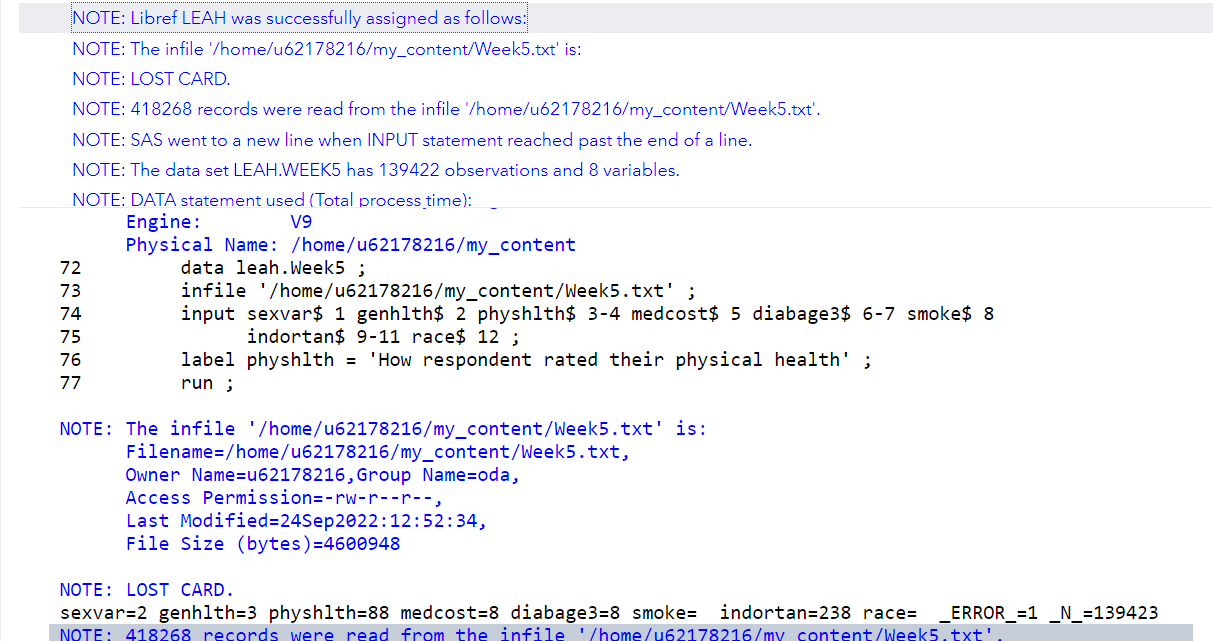Click the 'Physical Name' log line
Screen dimensions: 1213x641
click(x=351, y=245)
